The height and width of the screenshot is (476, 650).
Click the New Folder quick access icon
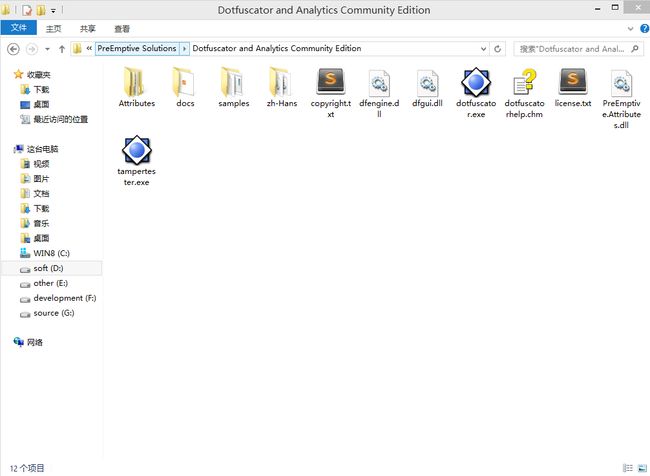pos(41,10)
